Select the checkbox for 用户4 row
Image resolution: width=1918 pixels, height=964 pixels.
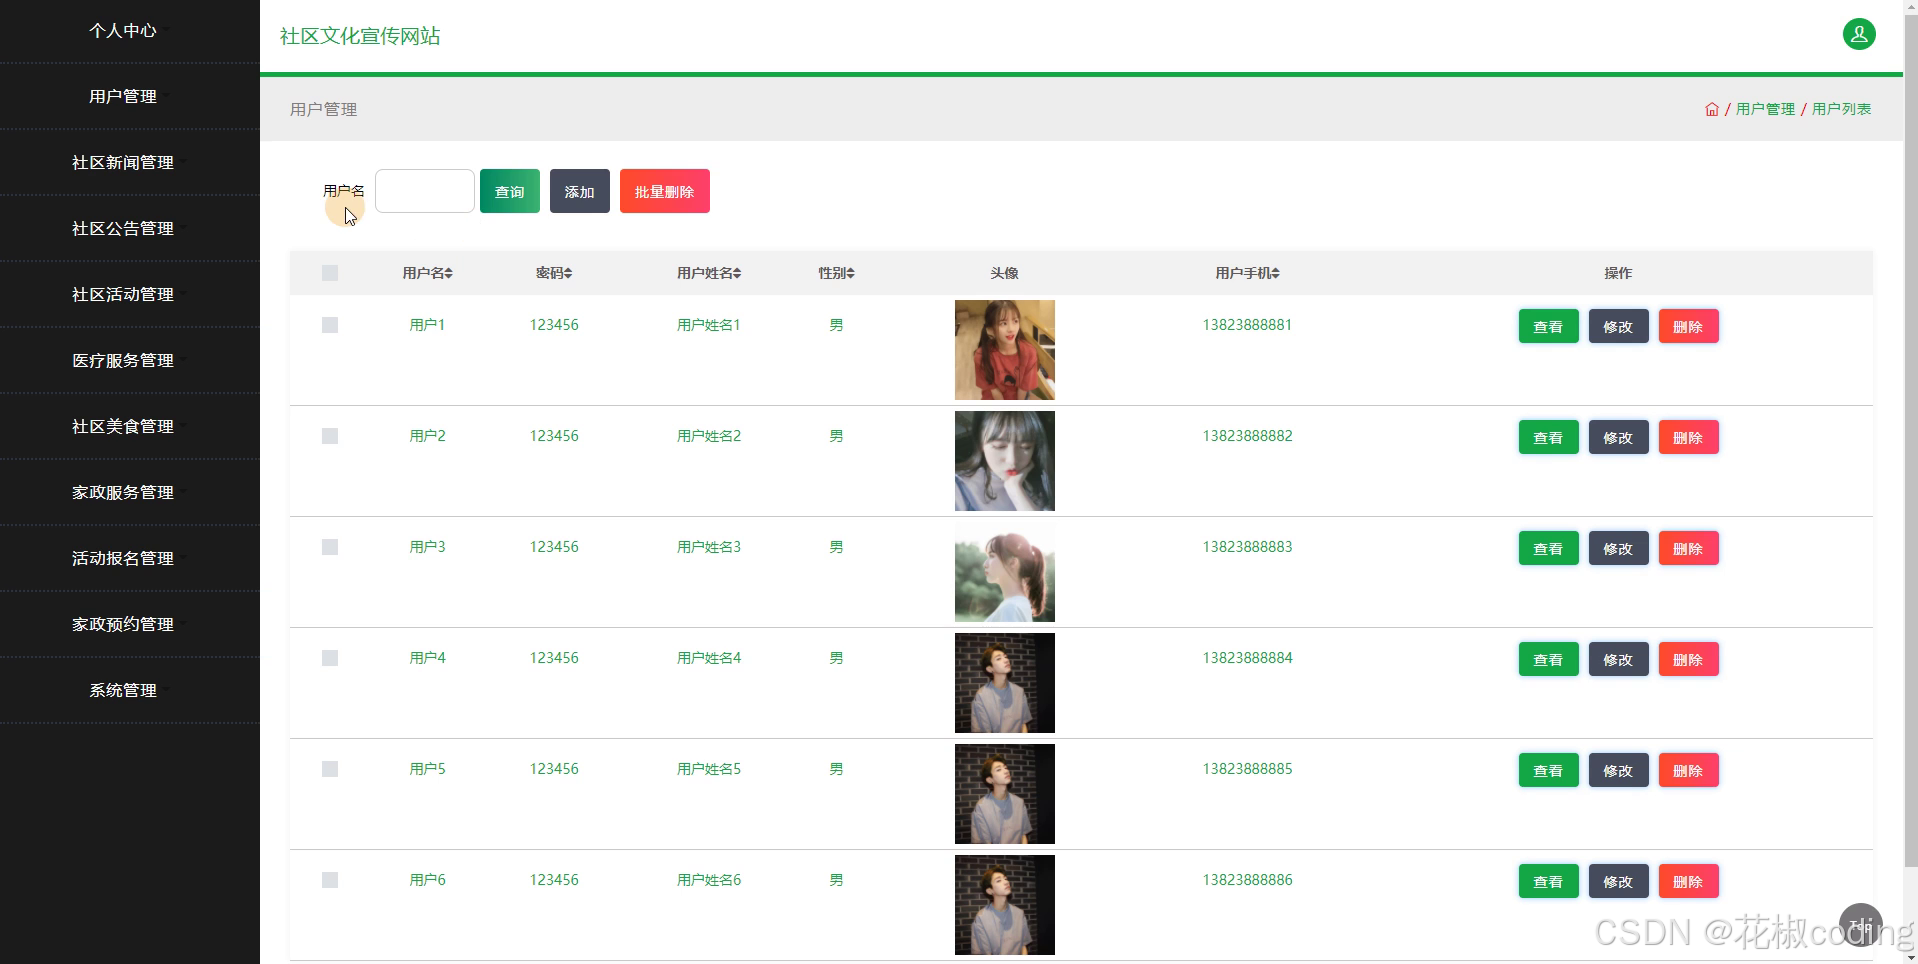[330, 658]
